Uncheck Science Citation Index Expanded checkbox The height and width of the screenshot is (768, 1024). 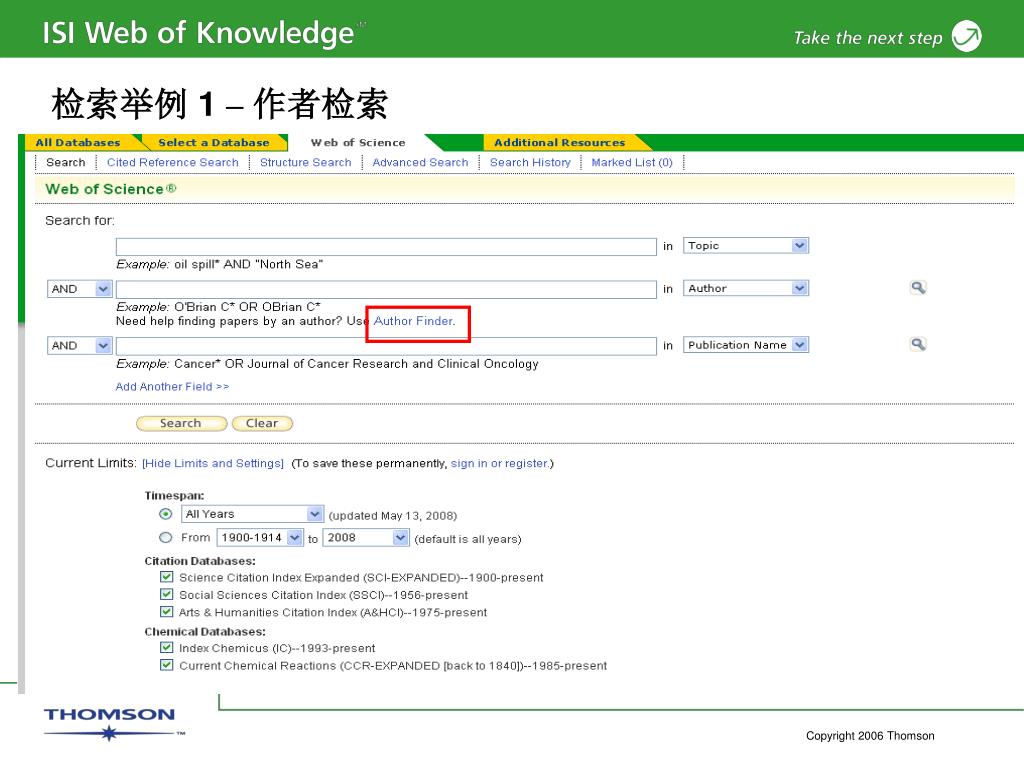(167, 577)
